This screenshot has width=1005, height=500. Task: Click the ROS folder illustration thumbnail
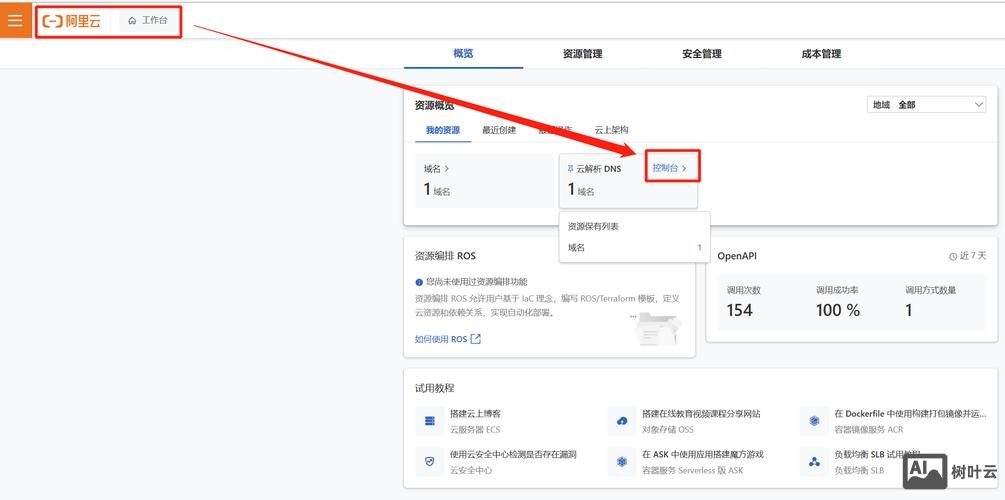tap(655, 329)
